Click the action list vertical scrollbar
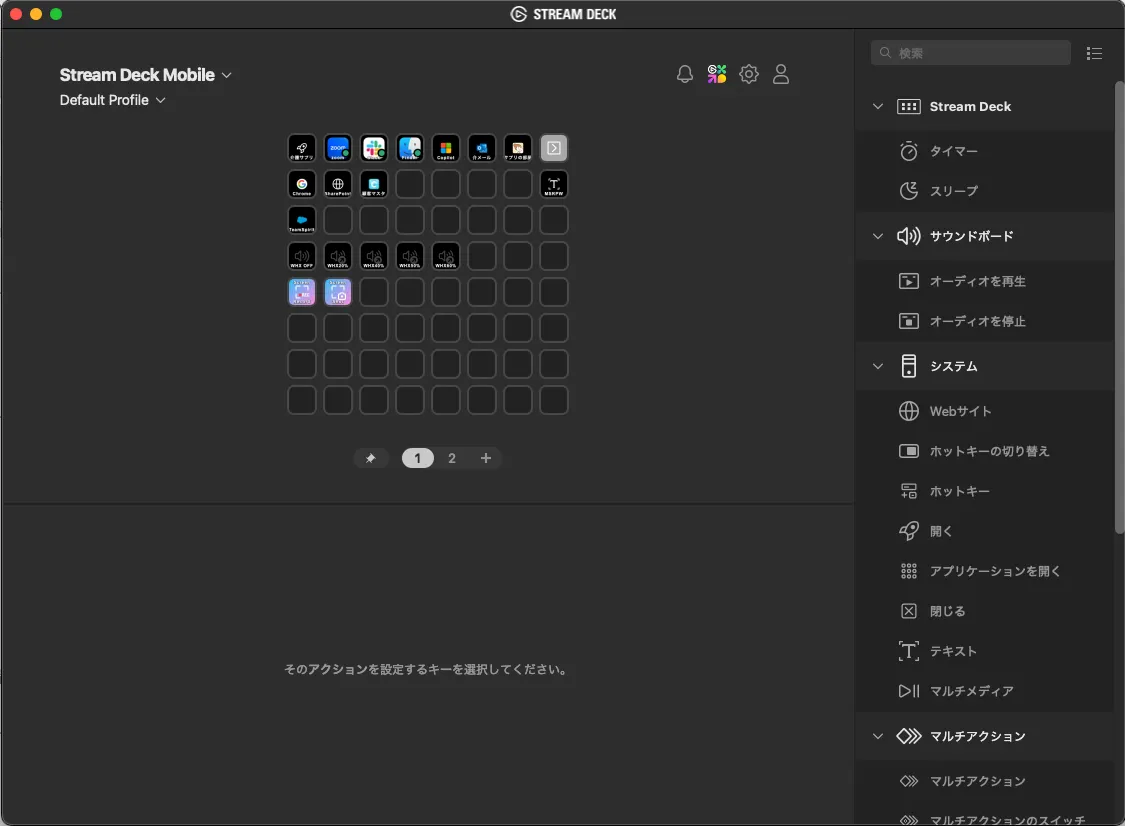Viewport: 1125px width, 826px height. pos(1119,307)
